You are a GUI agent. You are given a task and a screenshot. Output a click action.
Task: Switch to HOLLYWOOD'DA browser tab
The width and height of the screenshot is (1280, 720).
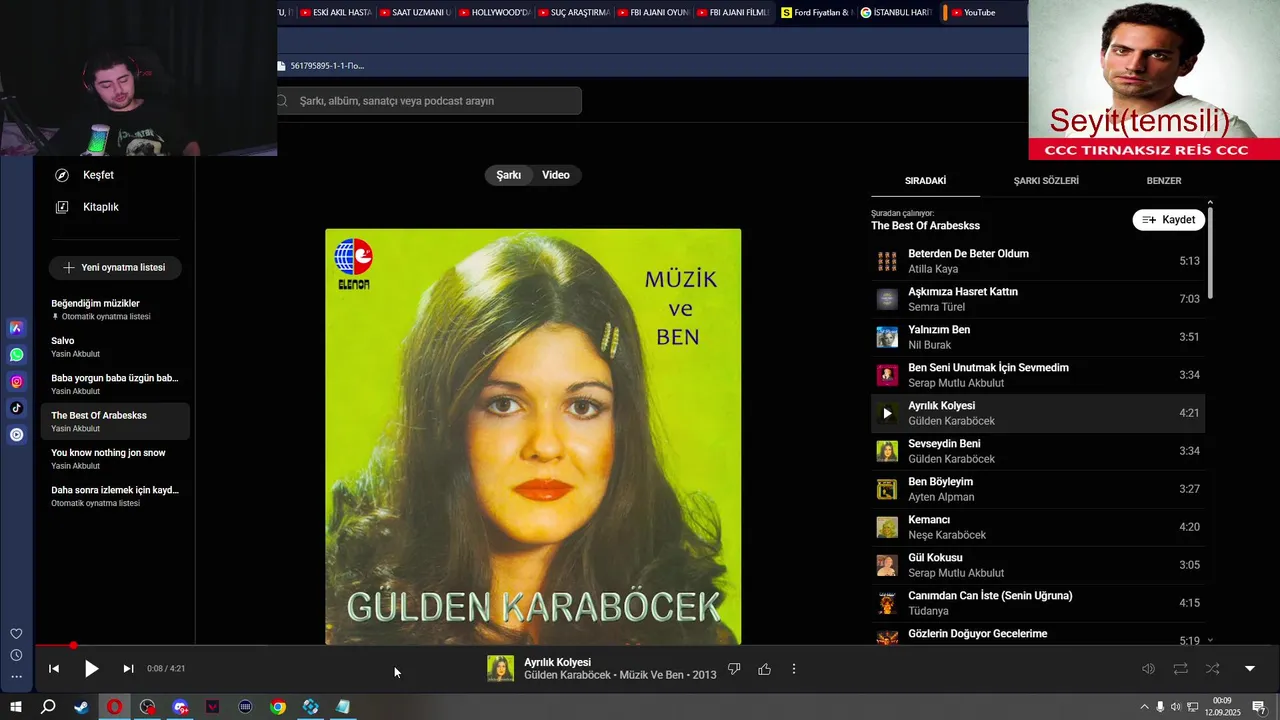pyautogui.click(x=495, y=12)
